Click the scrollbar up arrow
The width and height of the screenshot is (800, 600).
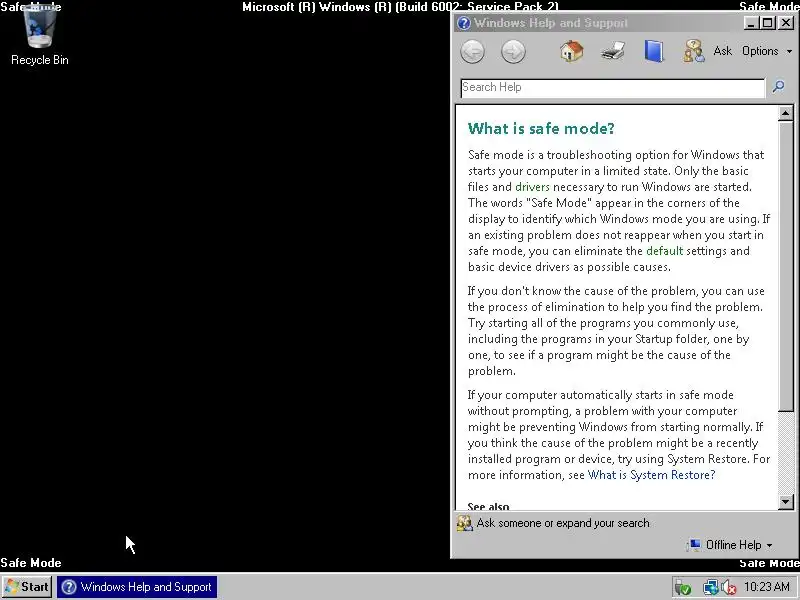tap(786, 113)
